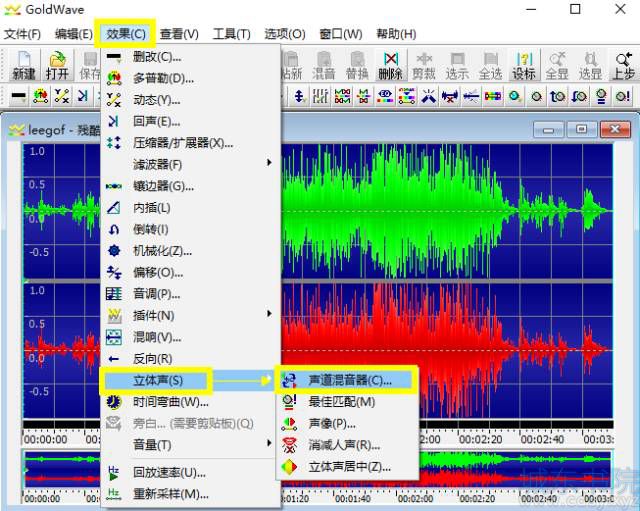Screen dimensions: 640x511
Task: Open the 工具(T) menu
Action: [x=231, y=34]
